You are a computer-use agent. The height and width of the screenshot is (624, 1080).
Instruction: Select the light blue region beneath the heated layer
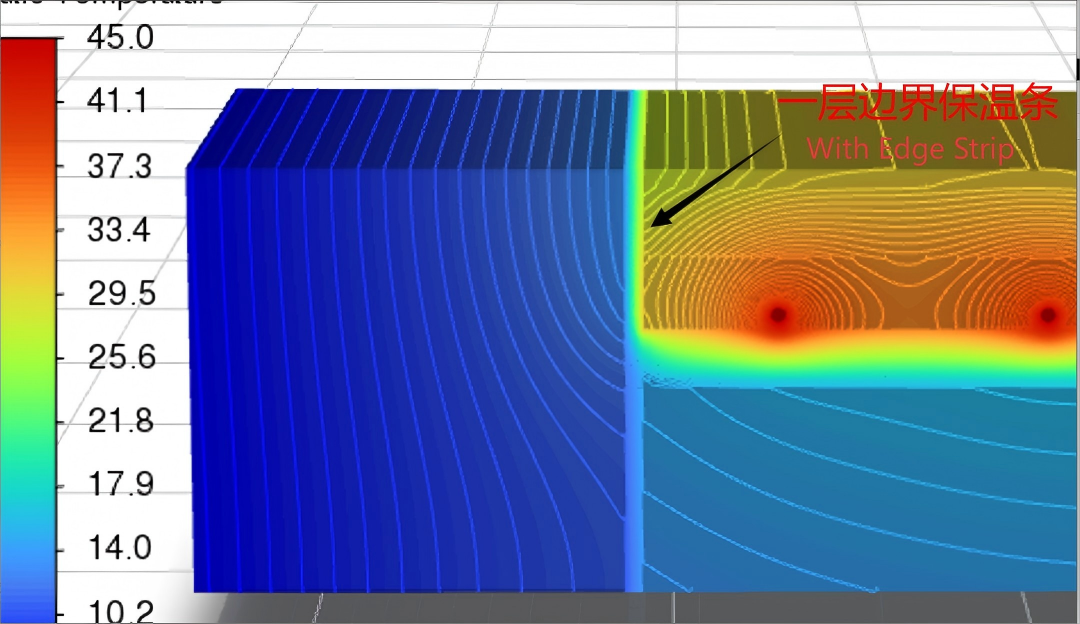[x=858, y=489]
